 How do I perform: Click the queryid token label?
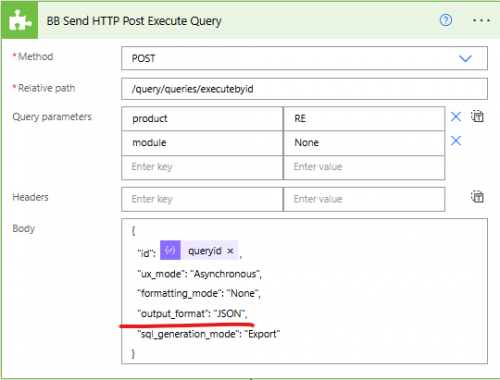coord(205,251)
